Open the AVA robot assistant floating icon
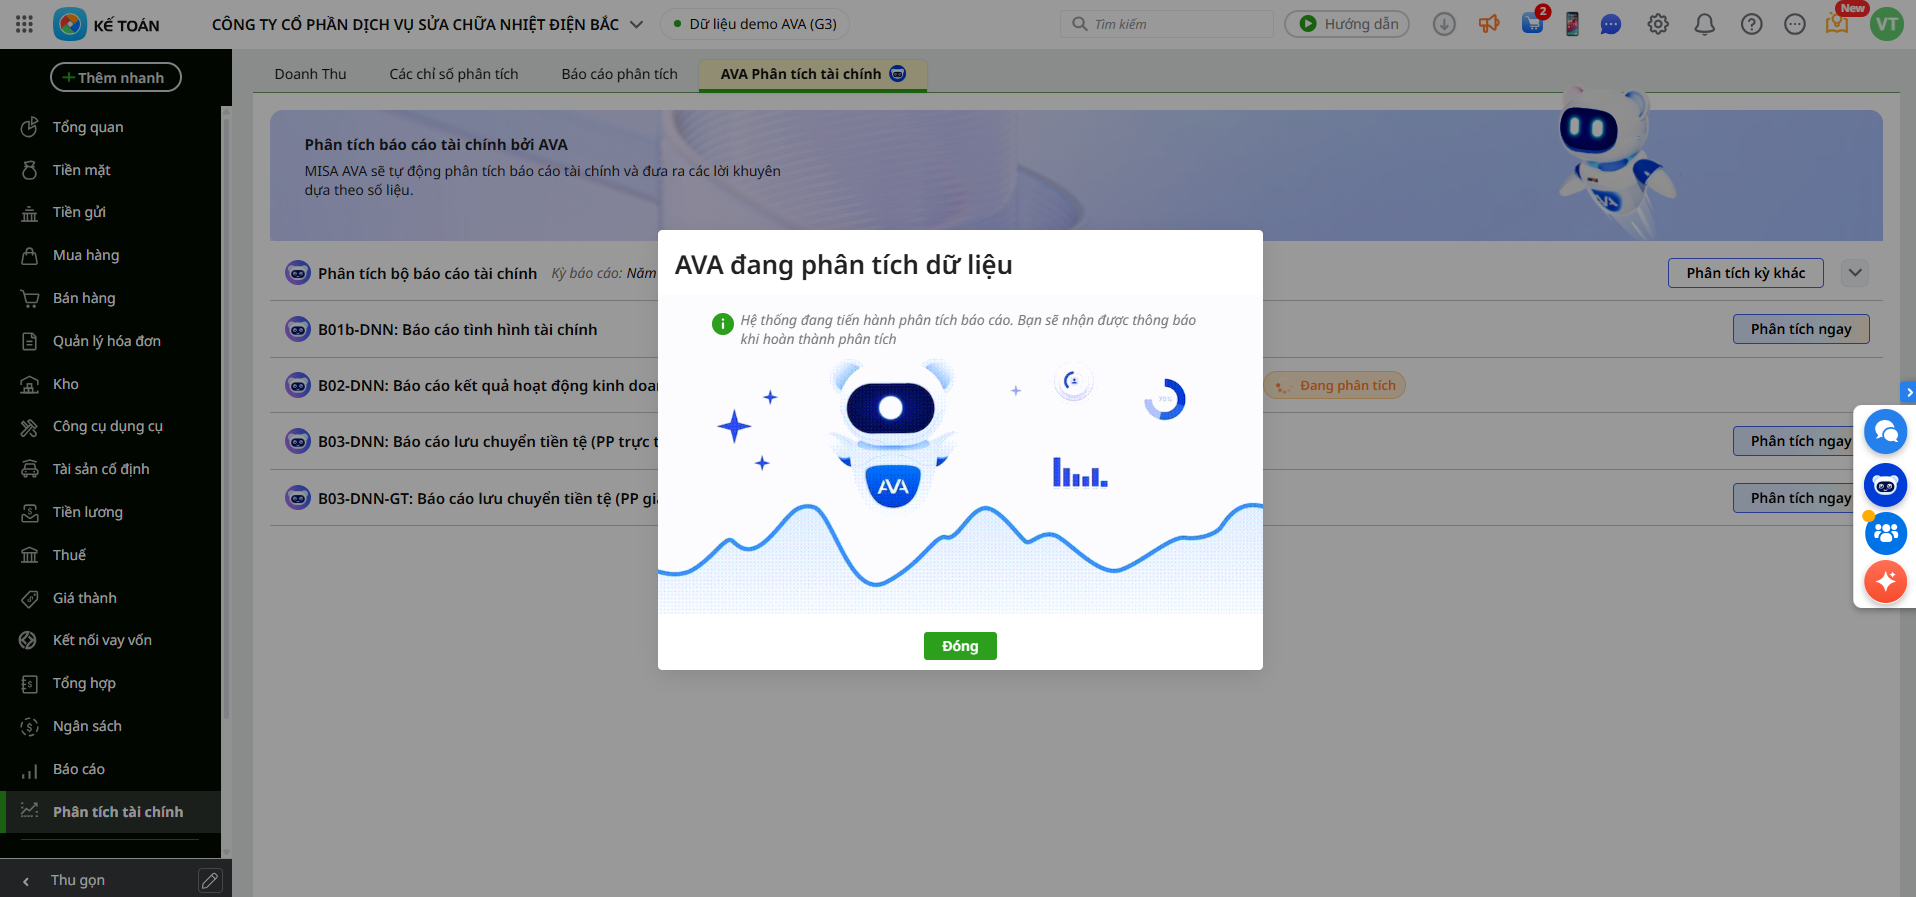Image resolution: width=1916 pixels, height=897 pixels. click(1885, 485)
